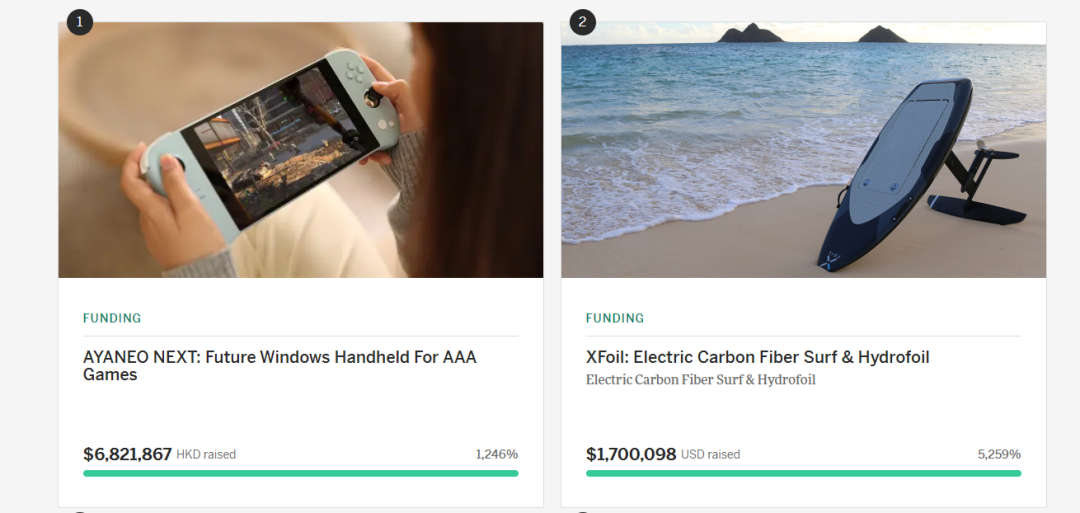Click FUNDING label on the AYANEO card
Screen dimensions: 1080x513
tap(112, 318)
